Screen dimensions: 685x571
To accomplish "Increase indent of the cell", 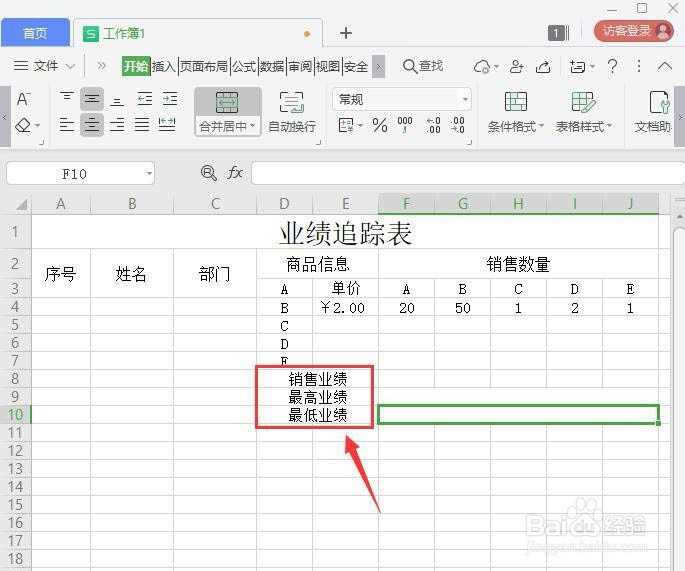I will click(170, 99).
